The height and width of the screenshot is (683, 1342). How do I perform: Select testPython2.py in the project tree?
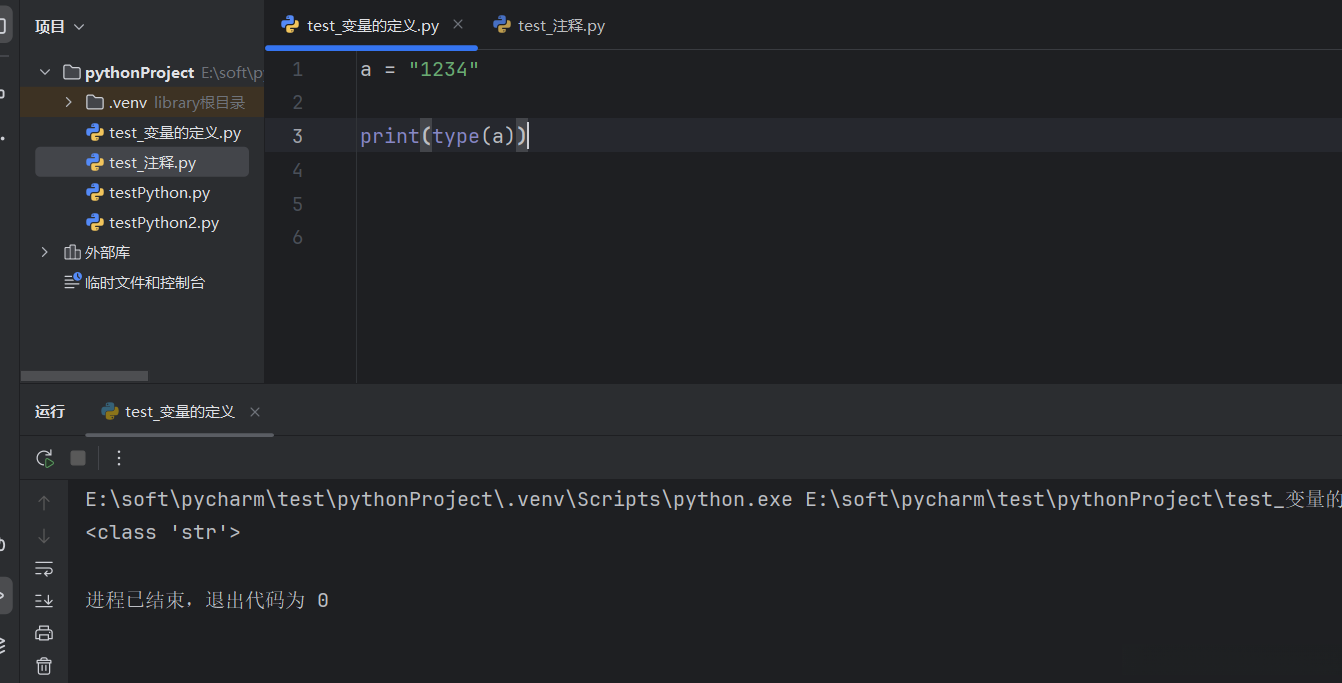point(163,222)
